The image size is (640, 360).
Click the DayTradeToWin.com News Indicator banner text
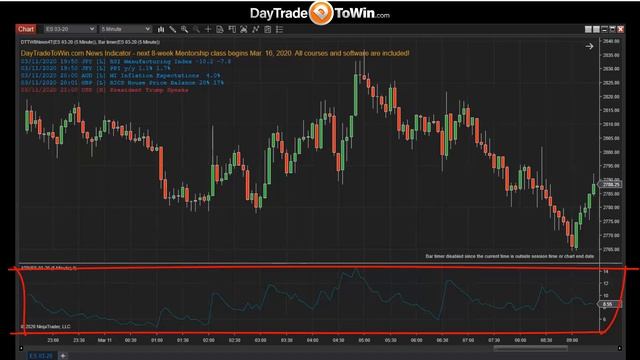[x=215, y=53]
